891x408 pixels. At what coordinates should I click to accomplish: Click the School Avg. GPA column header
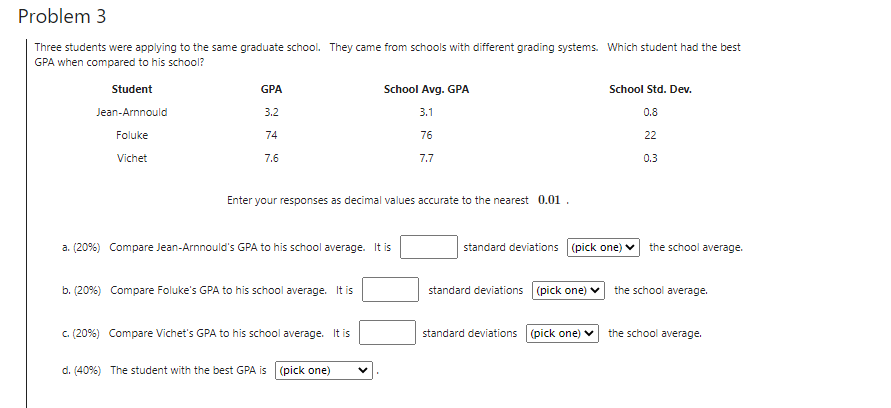click(427, 89)
